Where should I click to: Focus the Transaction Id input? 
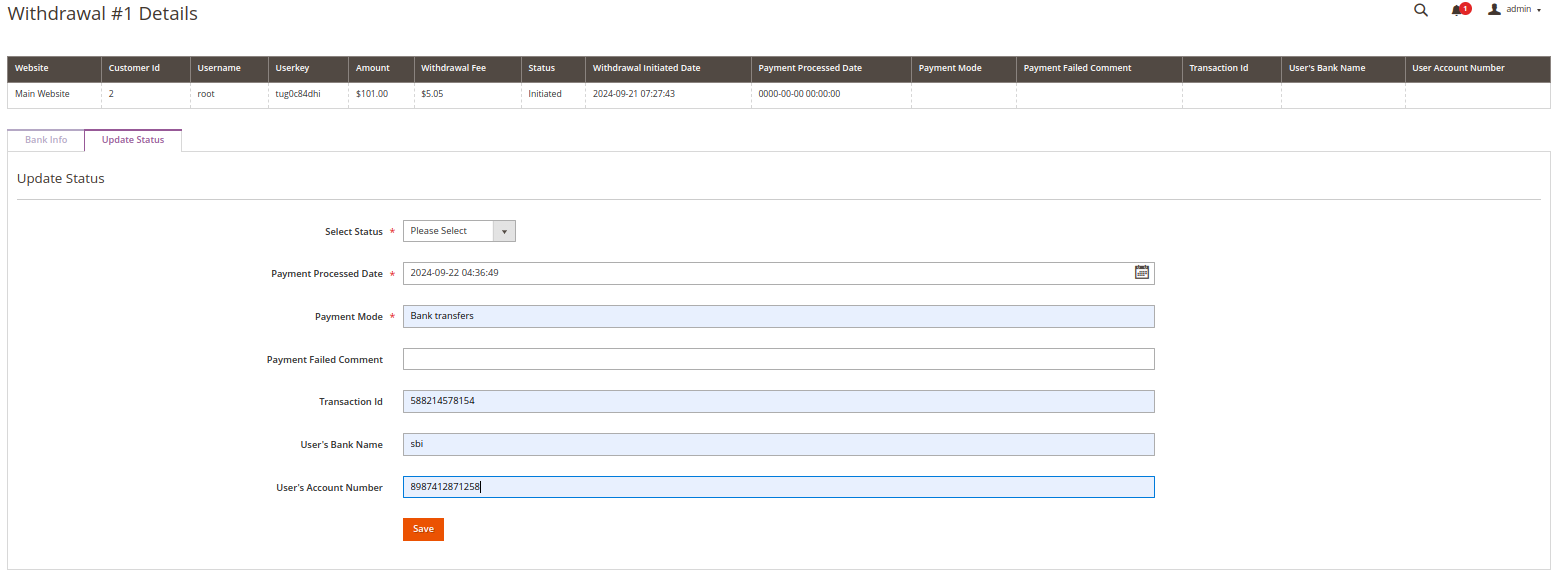778,401
